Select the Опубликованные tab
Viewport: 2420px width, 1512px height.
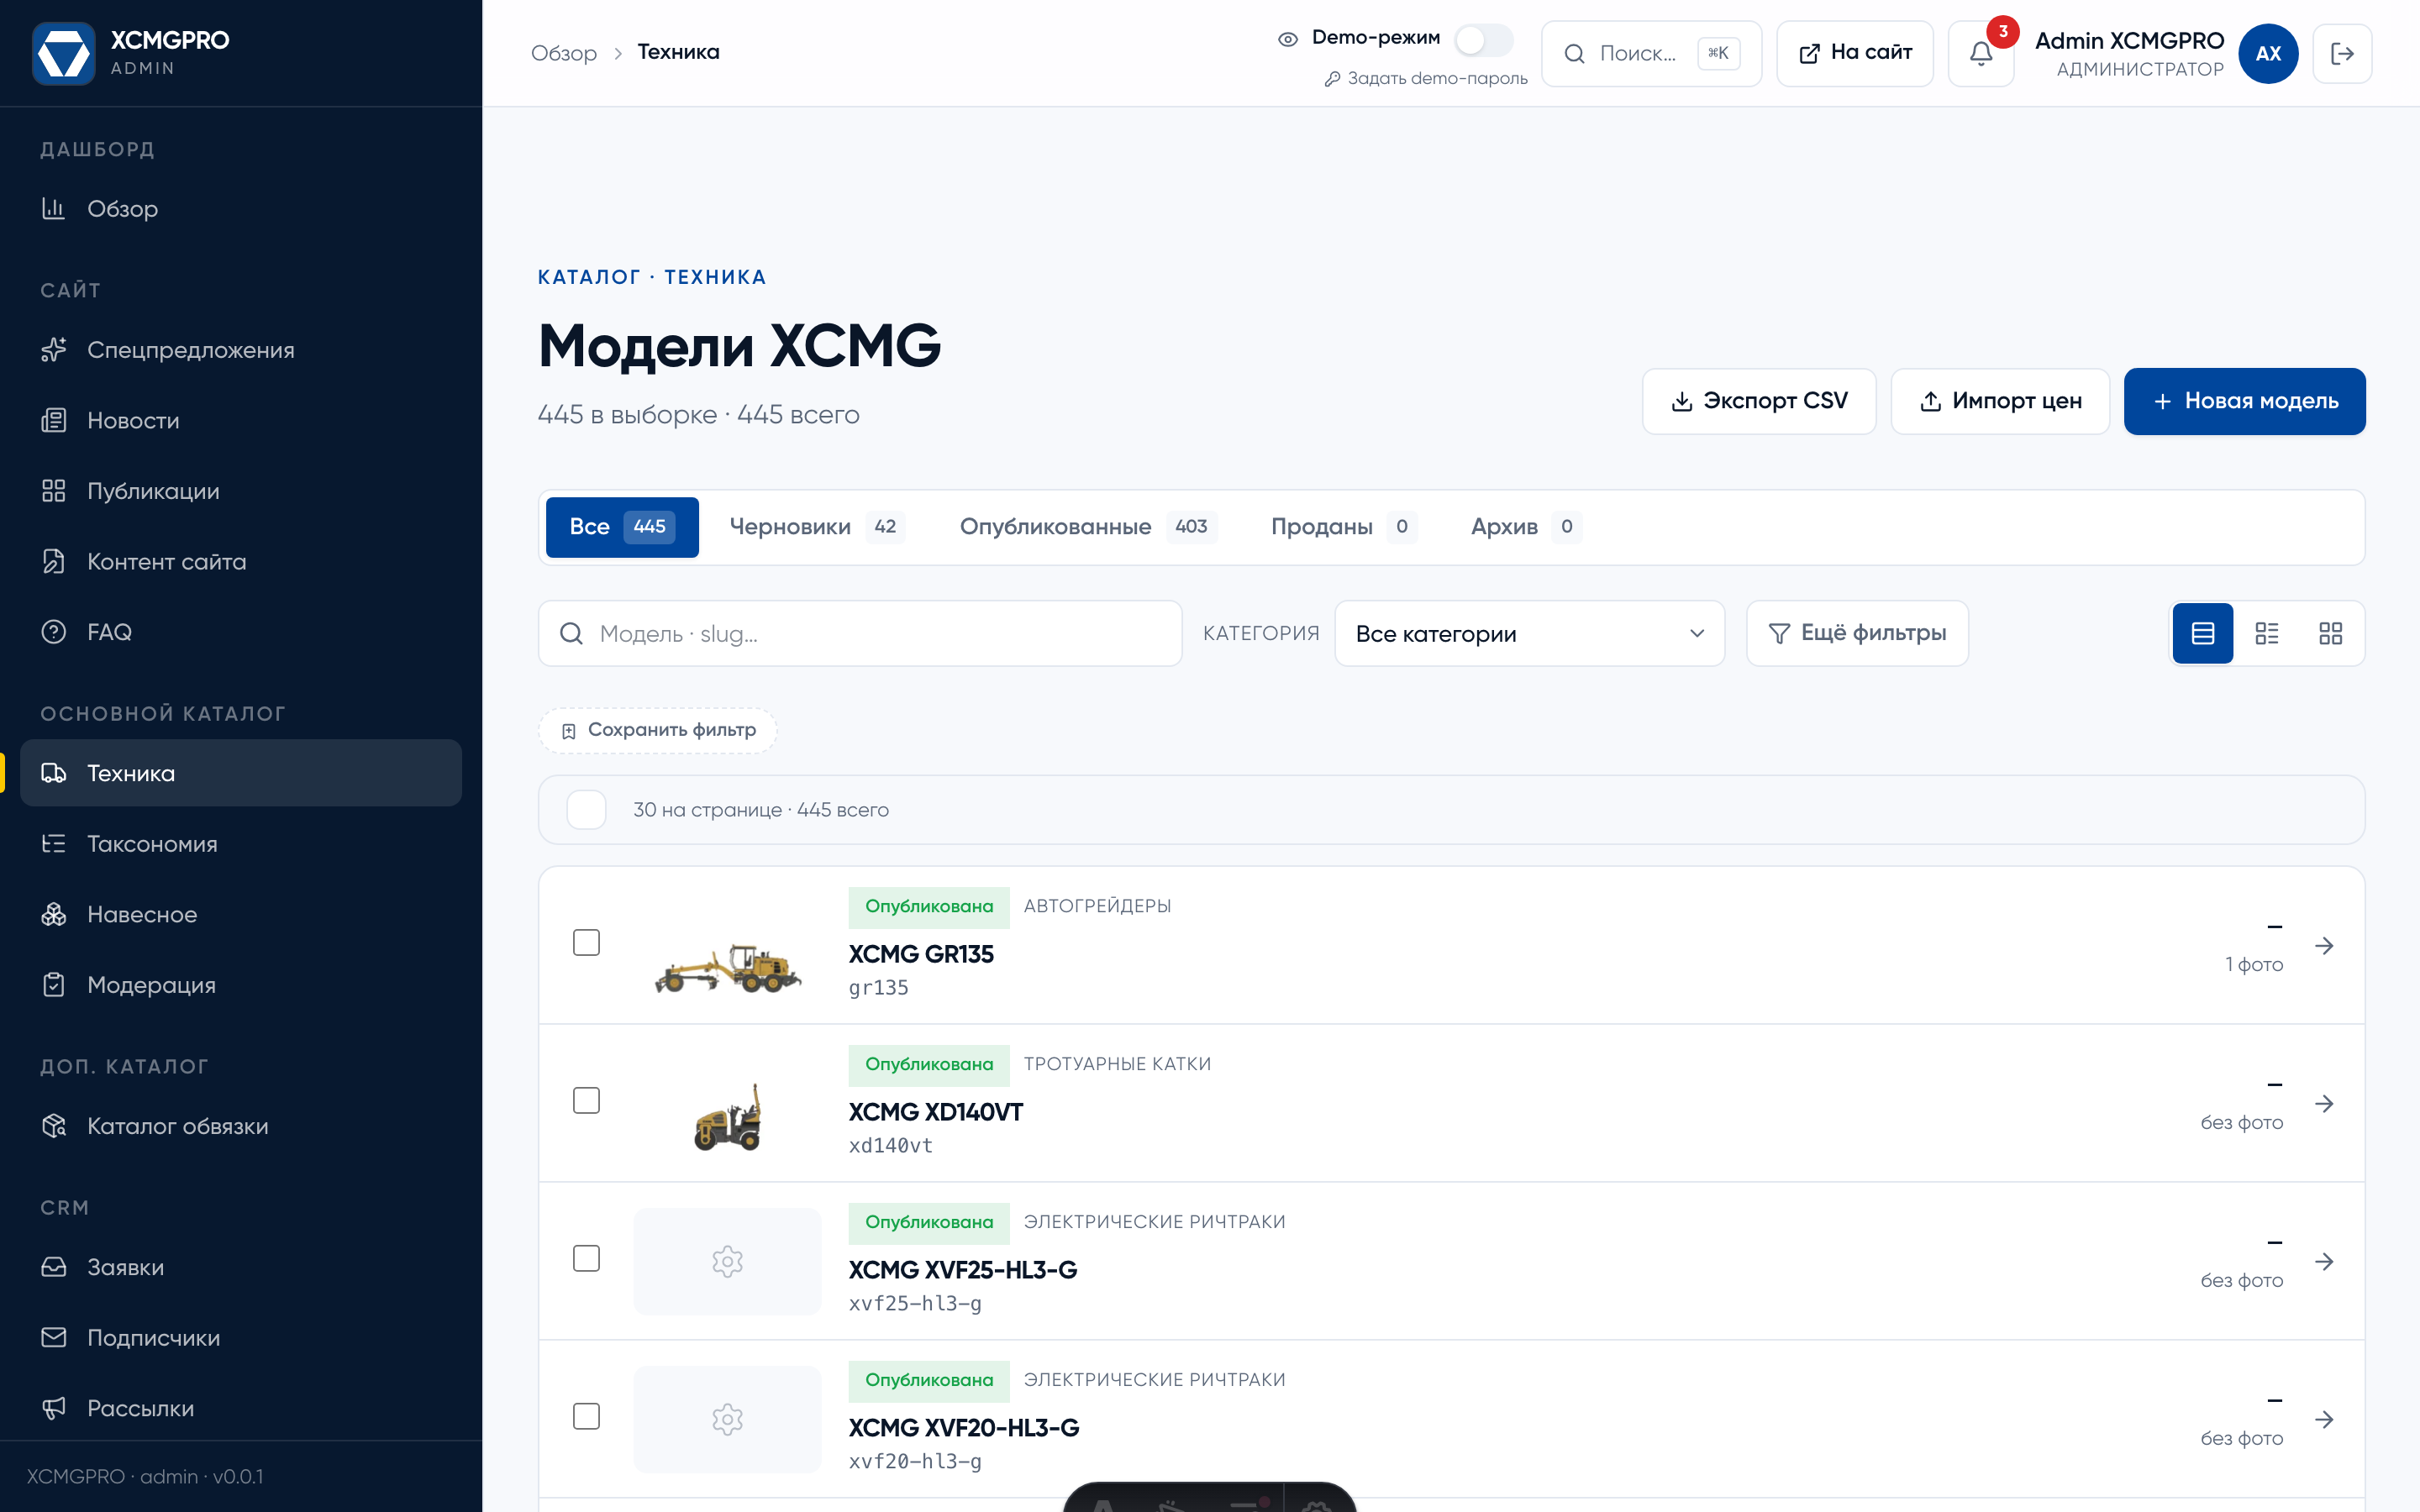click(1088, 527)
